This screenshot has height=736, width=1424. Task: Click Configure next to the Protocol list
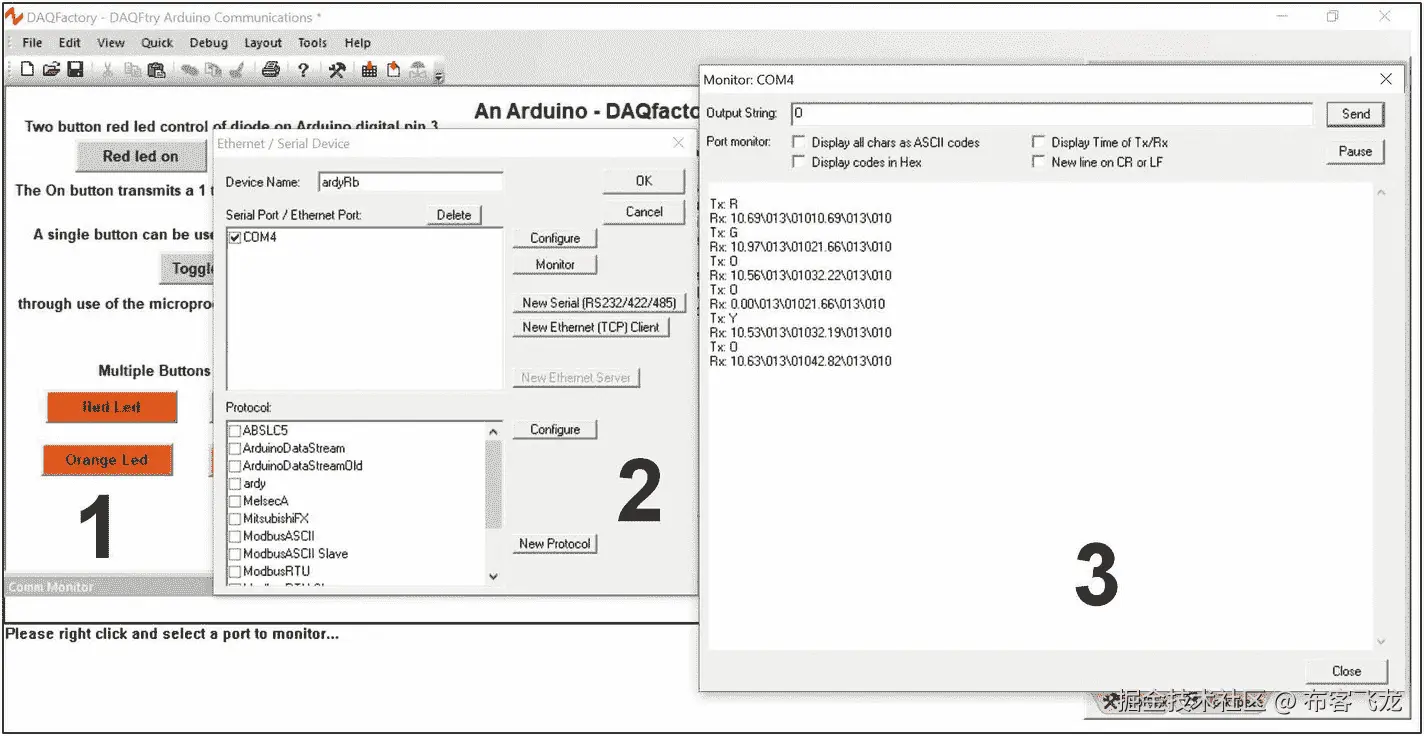click(x=555, y=430)
